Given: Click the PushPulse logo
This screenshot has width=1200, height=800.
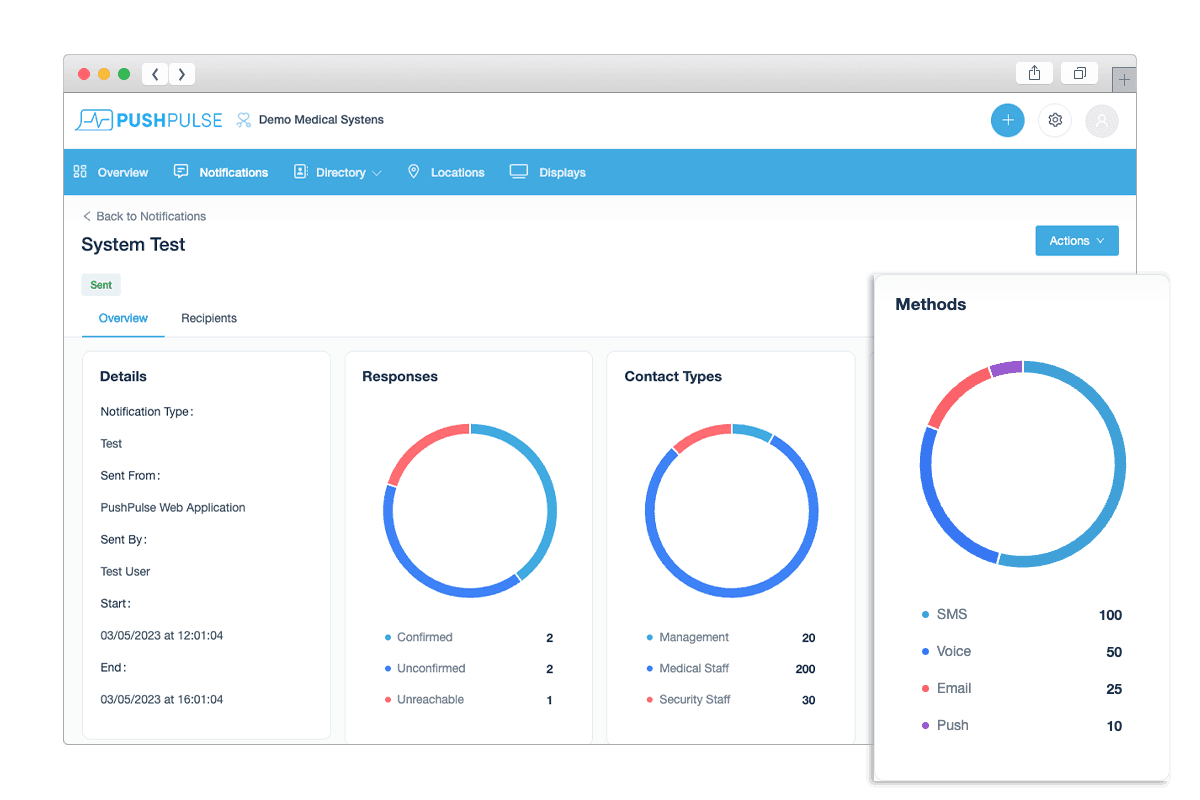Looking at the screenshot, I should pyautogui.click(x=149, y=120).
